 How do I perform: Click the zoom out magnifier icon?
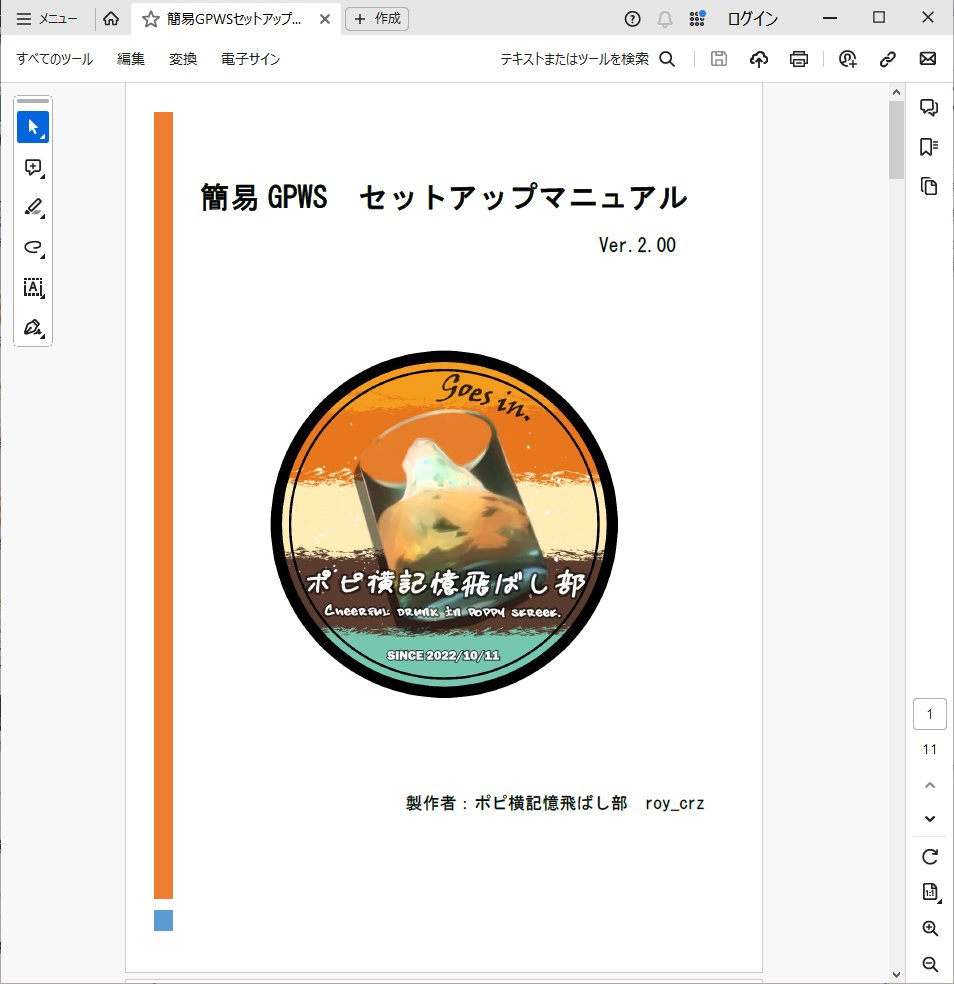click(x=930, y=964)
